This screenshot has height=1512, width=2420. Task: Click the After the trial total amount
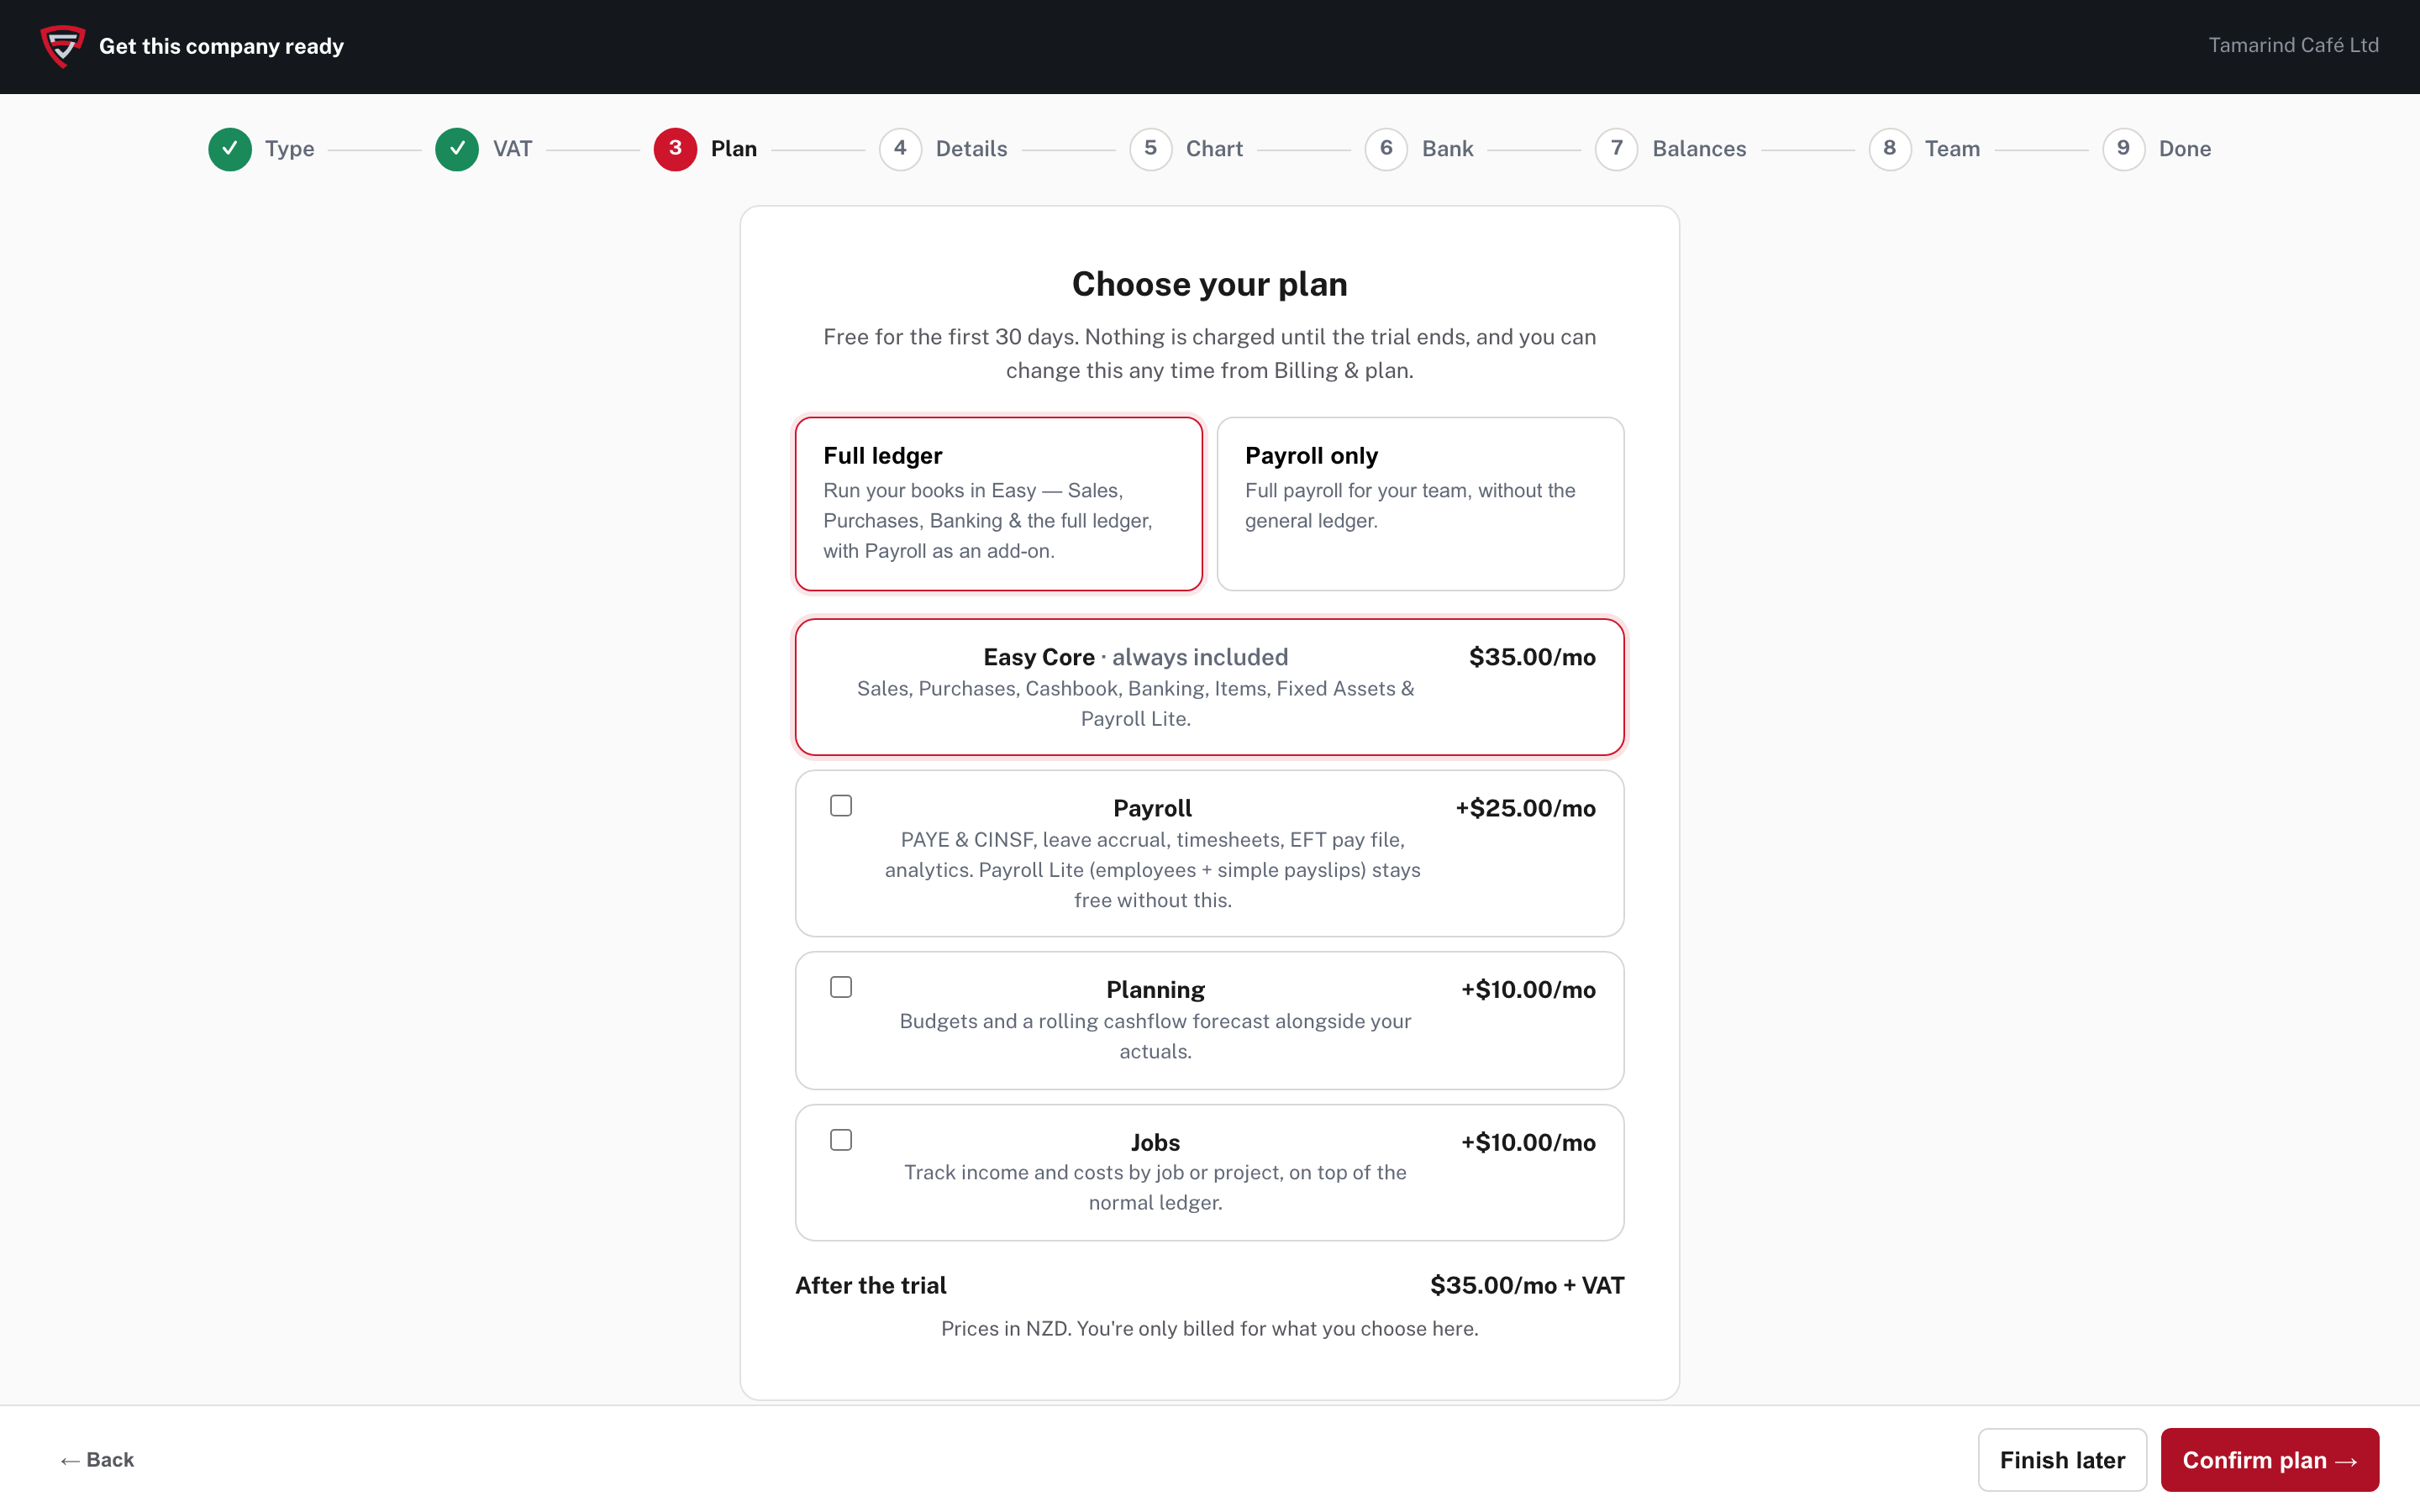click(x=1527, y=1285)
